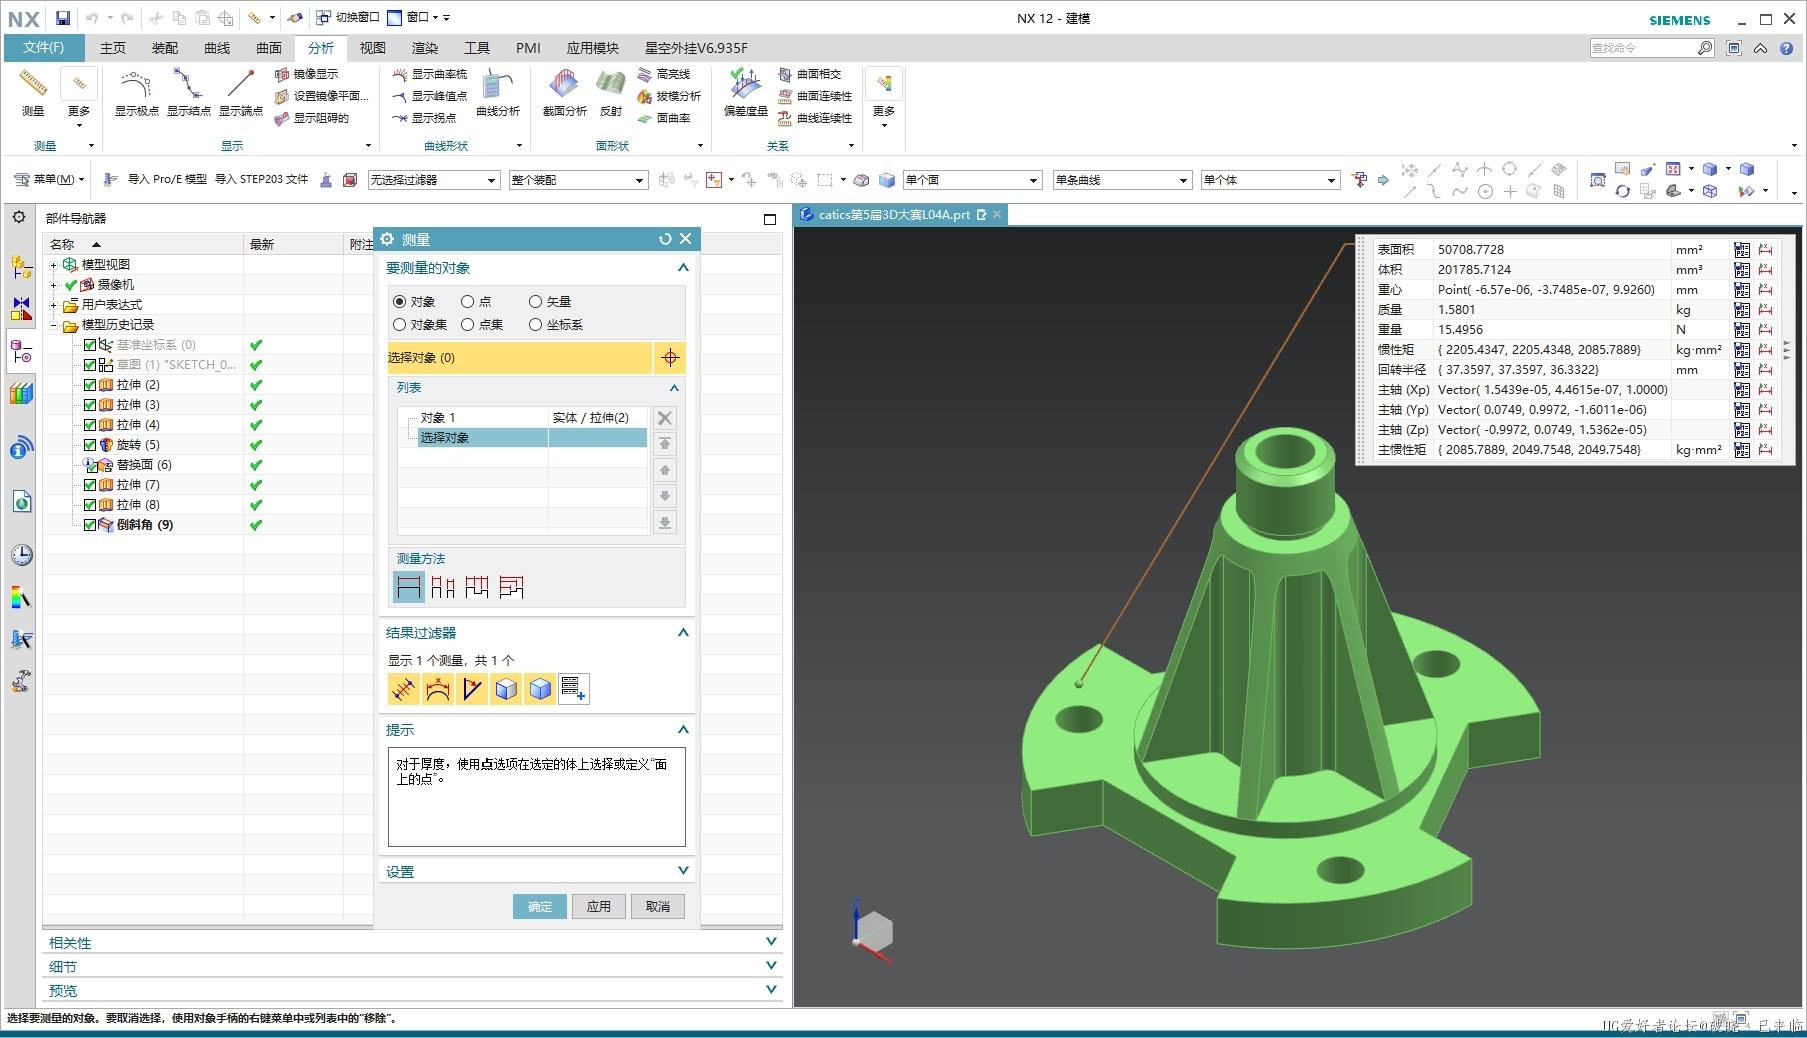Remove list entry with X icon
This screenshot has width=1807, height=1038.
coord(665,418)
